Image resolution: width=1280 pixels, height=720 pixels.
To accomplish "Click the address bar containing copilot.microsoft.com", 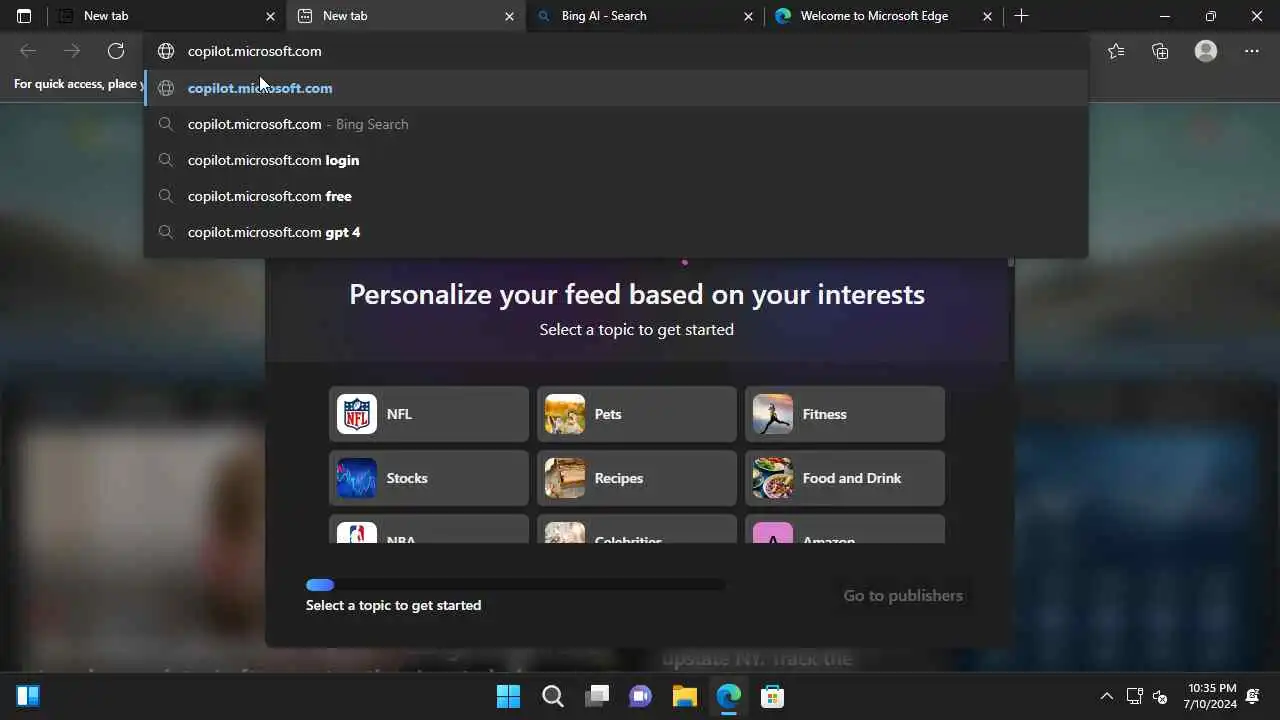I will tap(616, 51).
